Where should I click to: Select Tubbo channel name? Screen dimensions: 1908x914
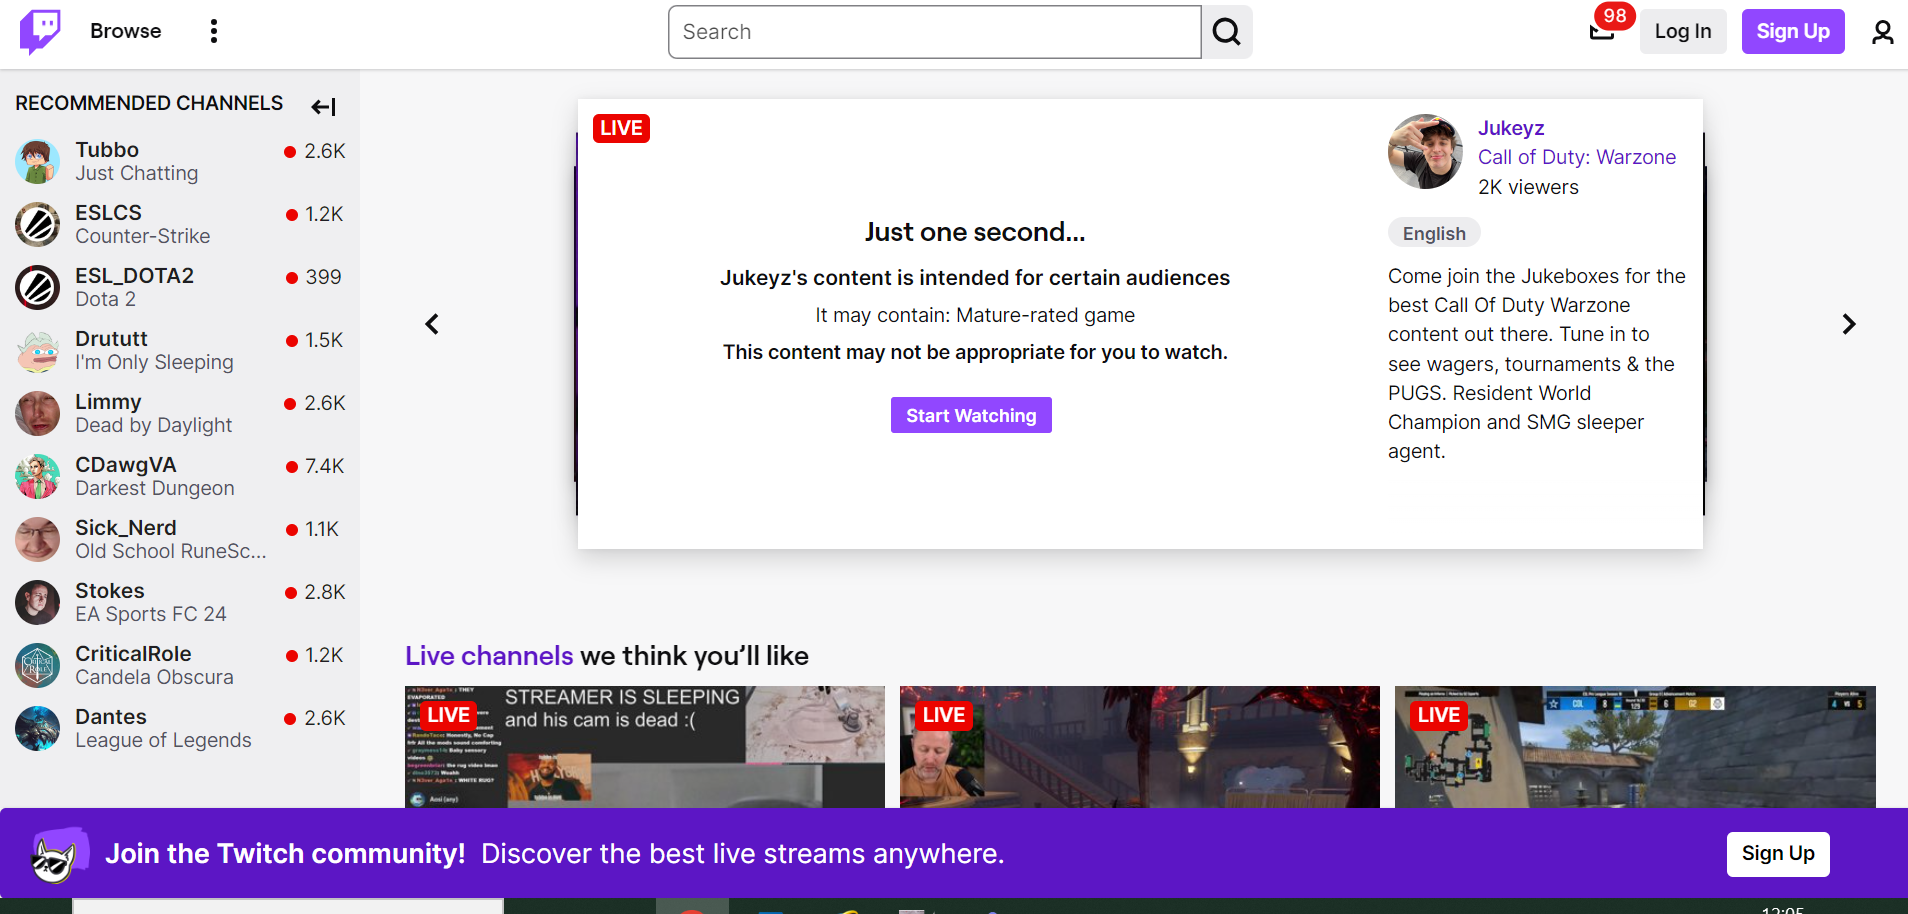coord(107,150)
